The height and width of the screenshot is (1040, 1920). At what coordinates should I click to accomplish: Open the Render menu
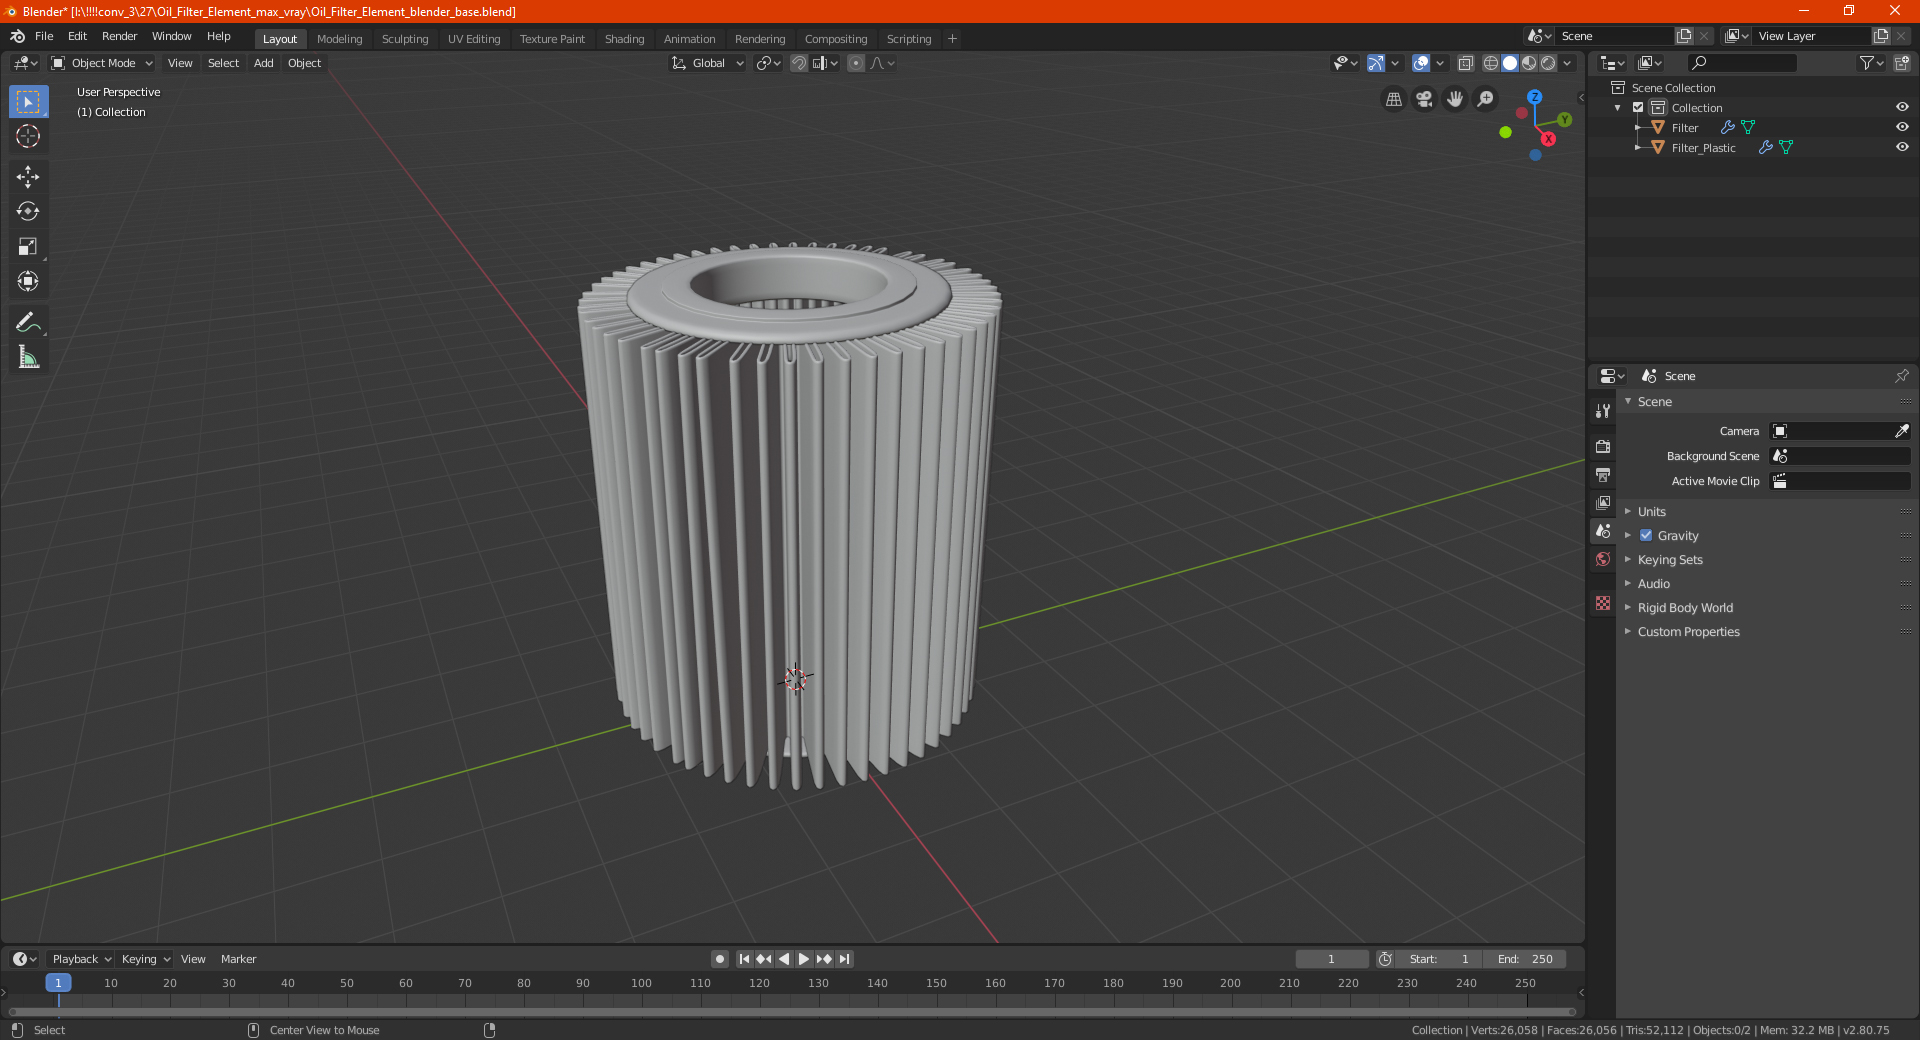pyautogui.click(x=119, y=36)
